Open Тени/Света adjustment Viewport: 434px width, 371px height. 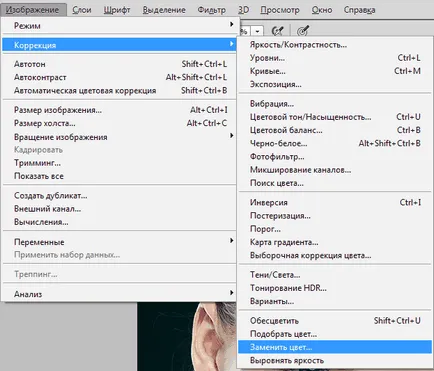(335, 275)
